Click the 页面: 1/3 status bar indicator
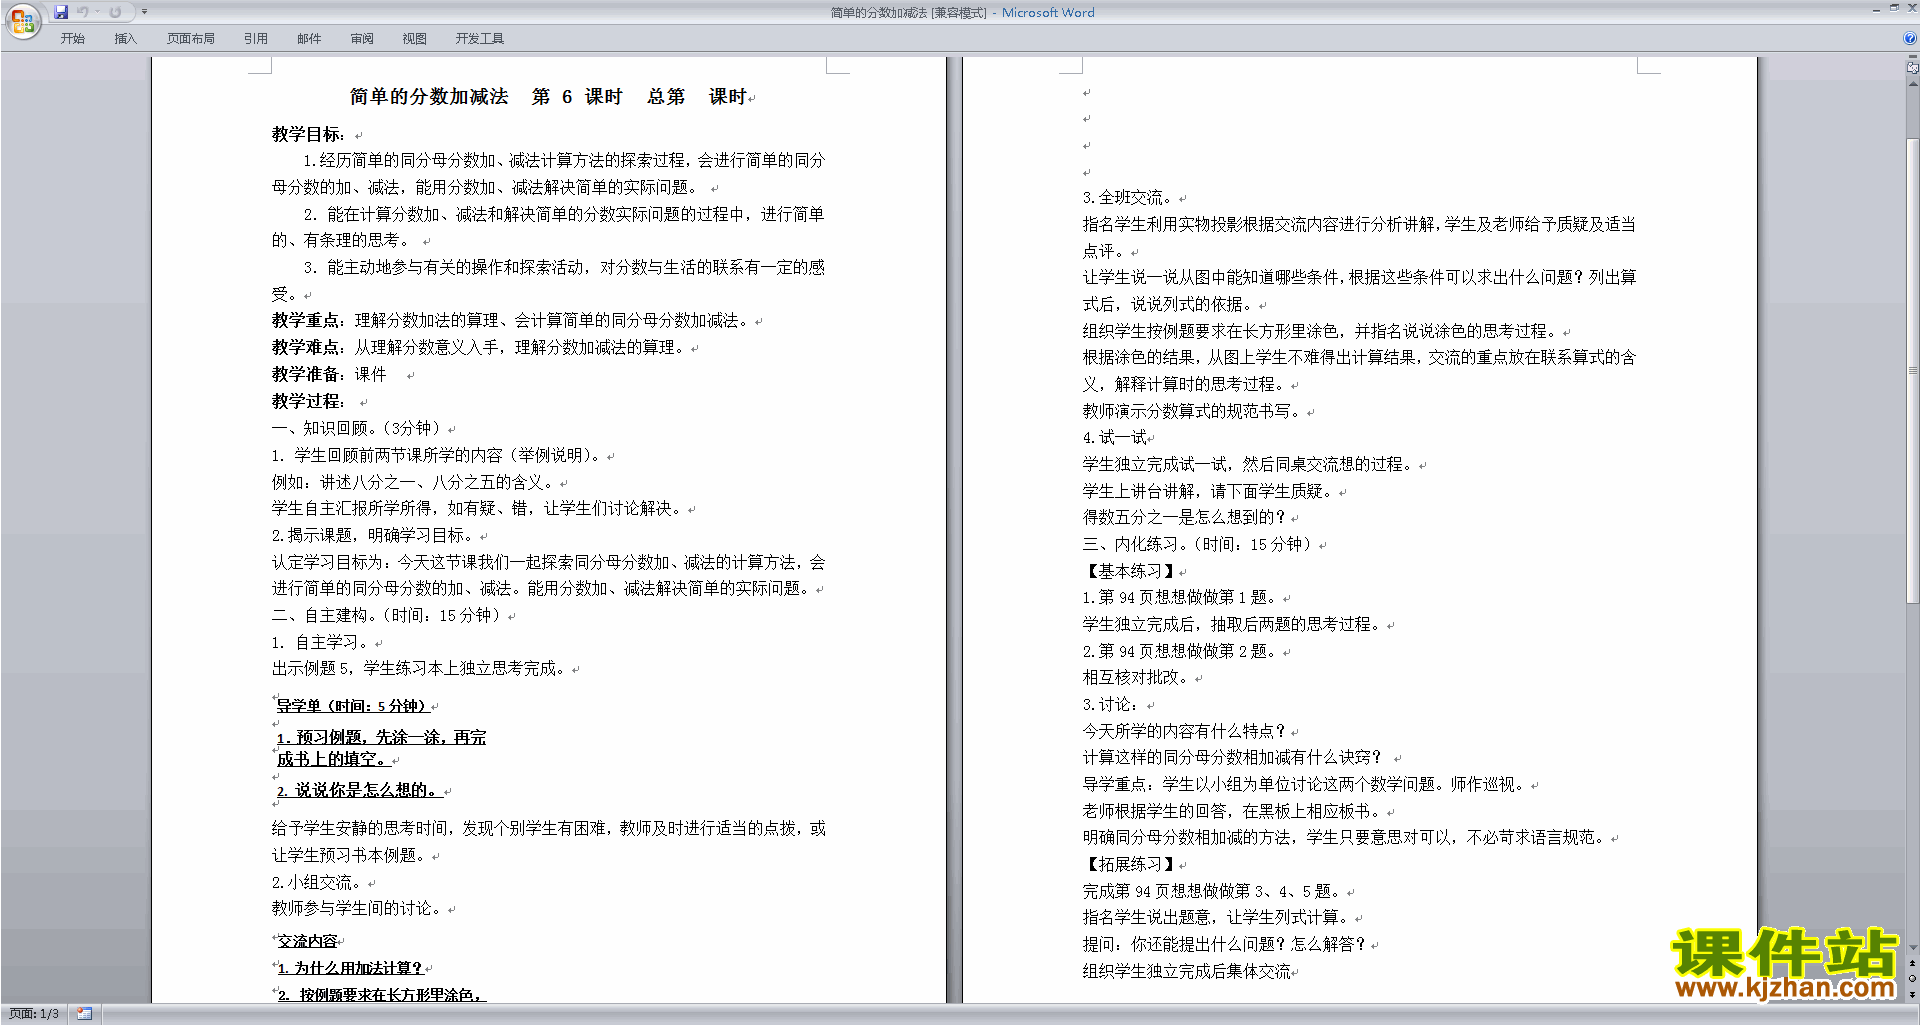 pyautogui.click(x=34, y=1014)
